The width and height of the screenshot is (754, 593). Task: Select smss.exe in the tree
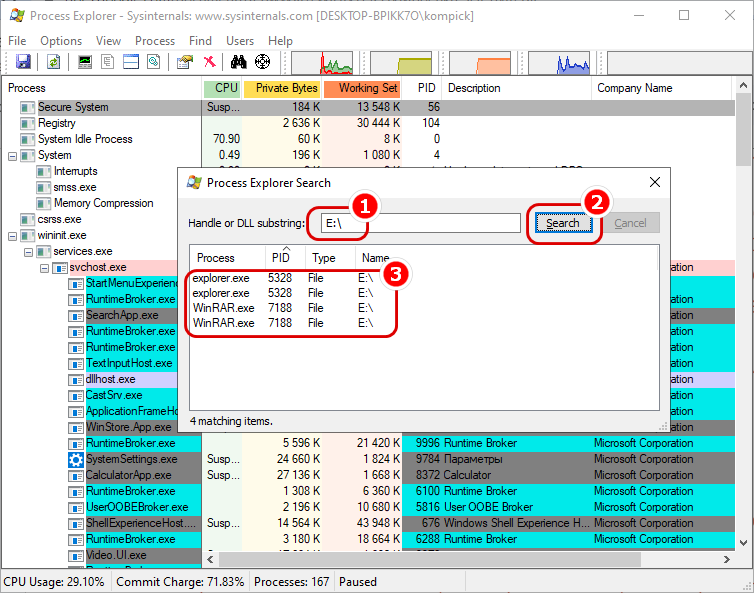point(75,187)
